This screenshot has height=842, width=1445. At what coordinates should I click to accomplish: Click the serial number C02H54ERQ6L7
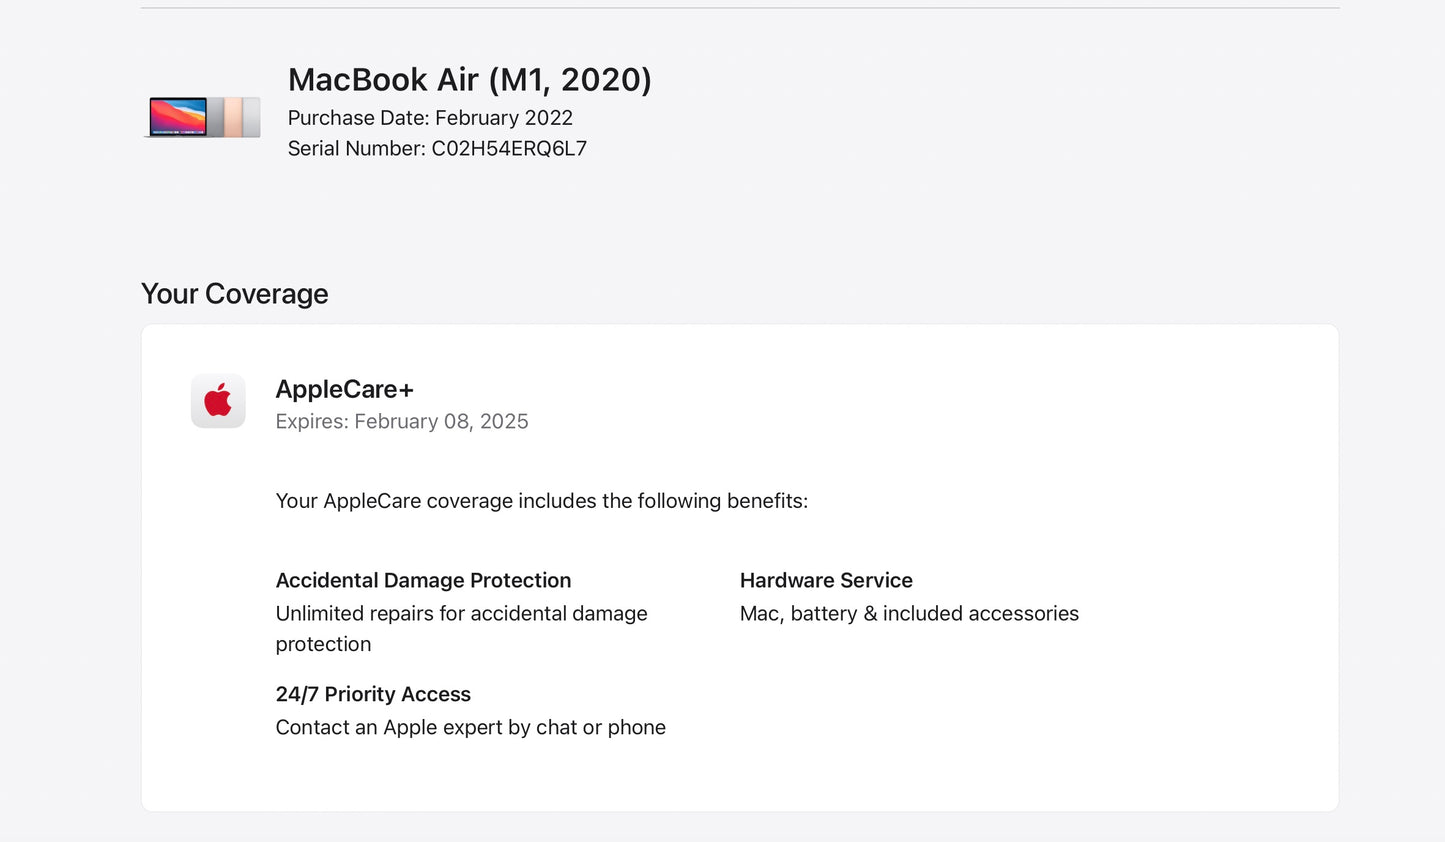tap(508, 149)
